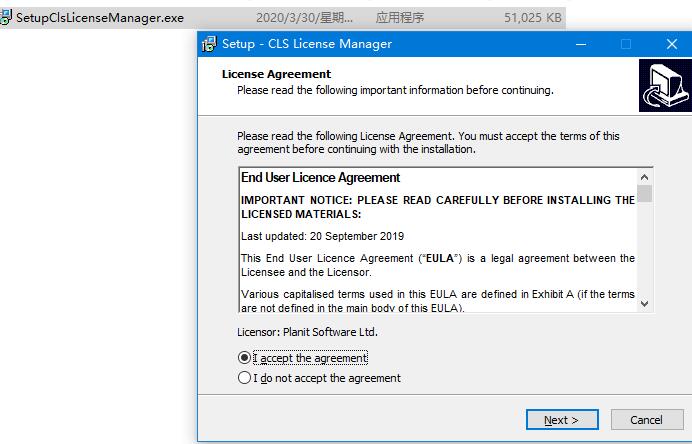Click the Last updated 20 September 2019 text
The width and height of the screenshot is (692, 444).
point(322,236)
